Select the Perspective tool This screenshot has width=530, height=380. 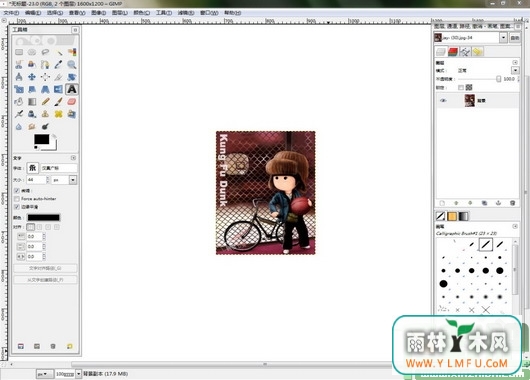pyautogui.click(x=45, y=89)
